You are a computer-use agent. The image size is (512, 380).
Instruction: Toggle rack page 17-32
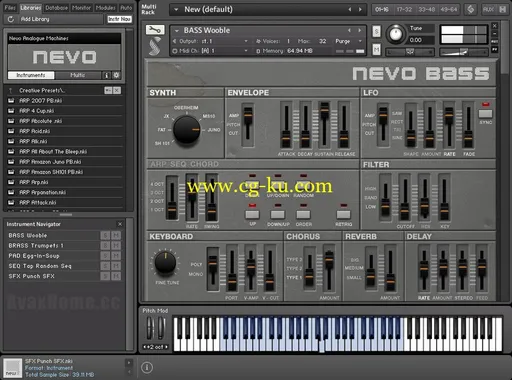tap(404, 9)
